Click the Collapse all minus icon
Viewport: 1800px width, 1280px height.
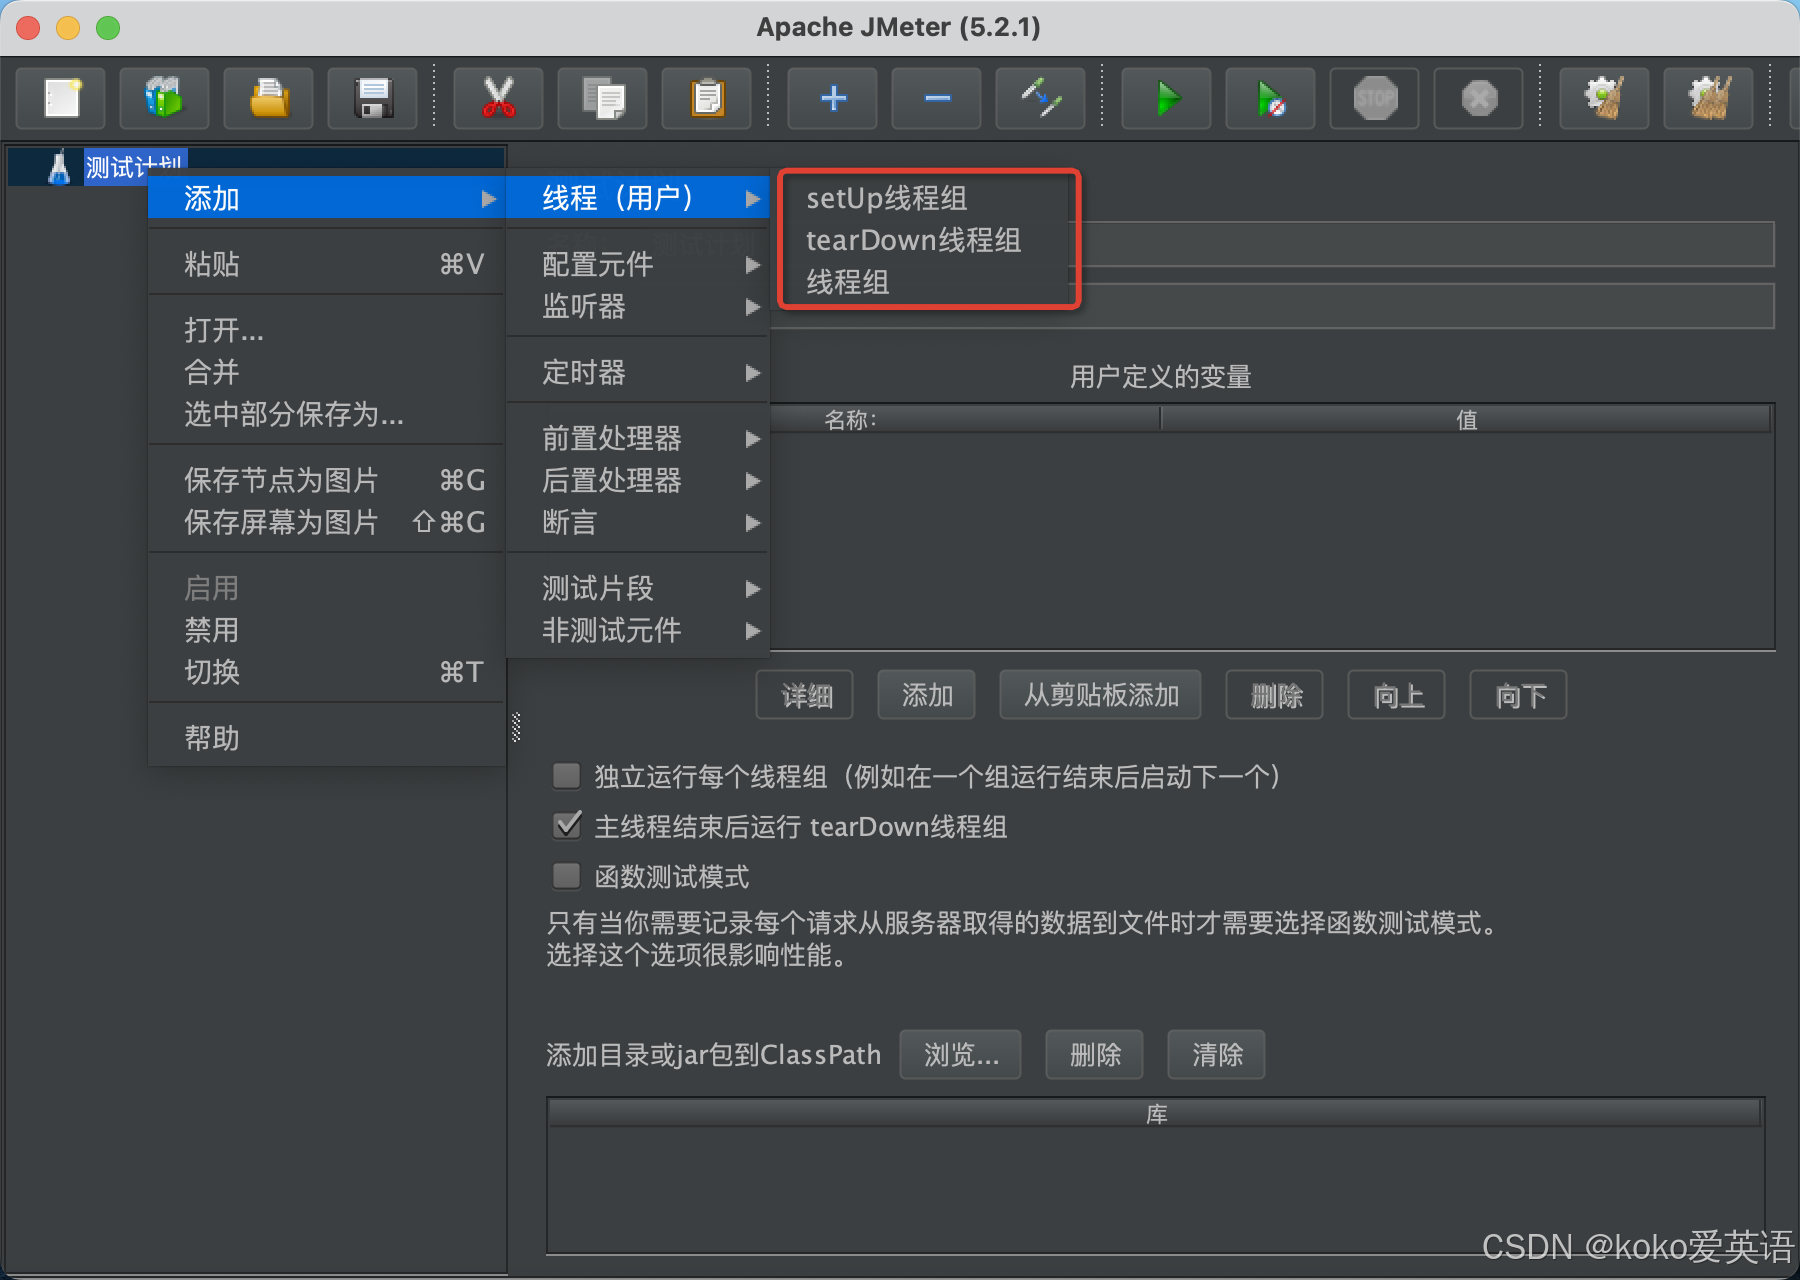tap(936, 98)
